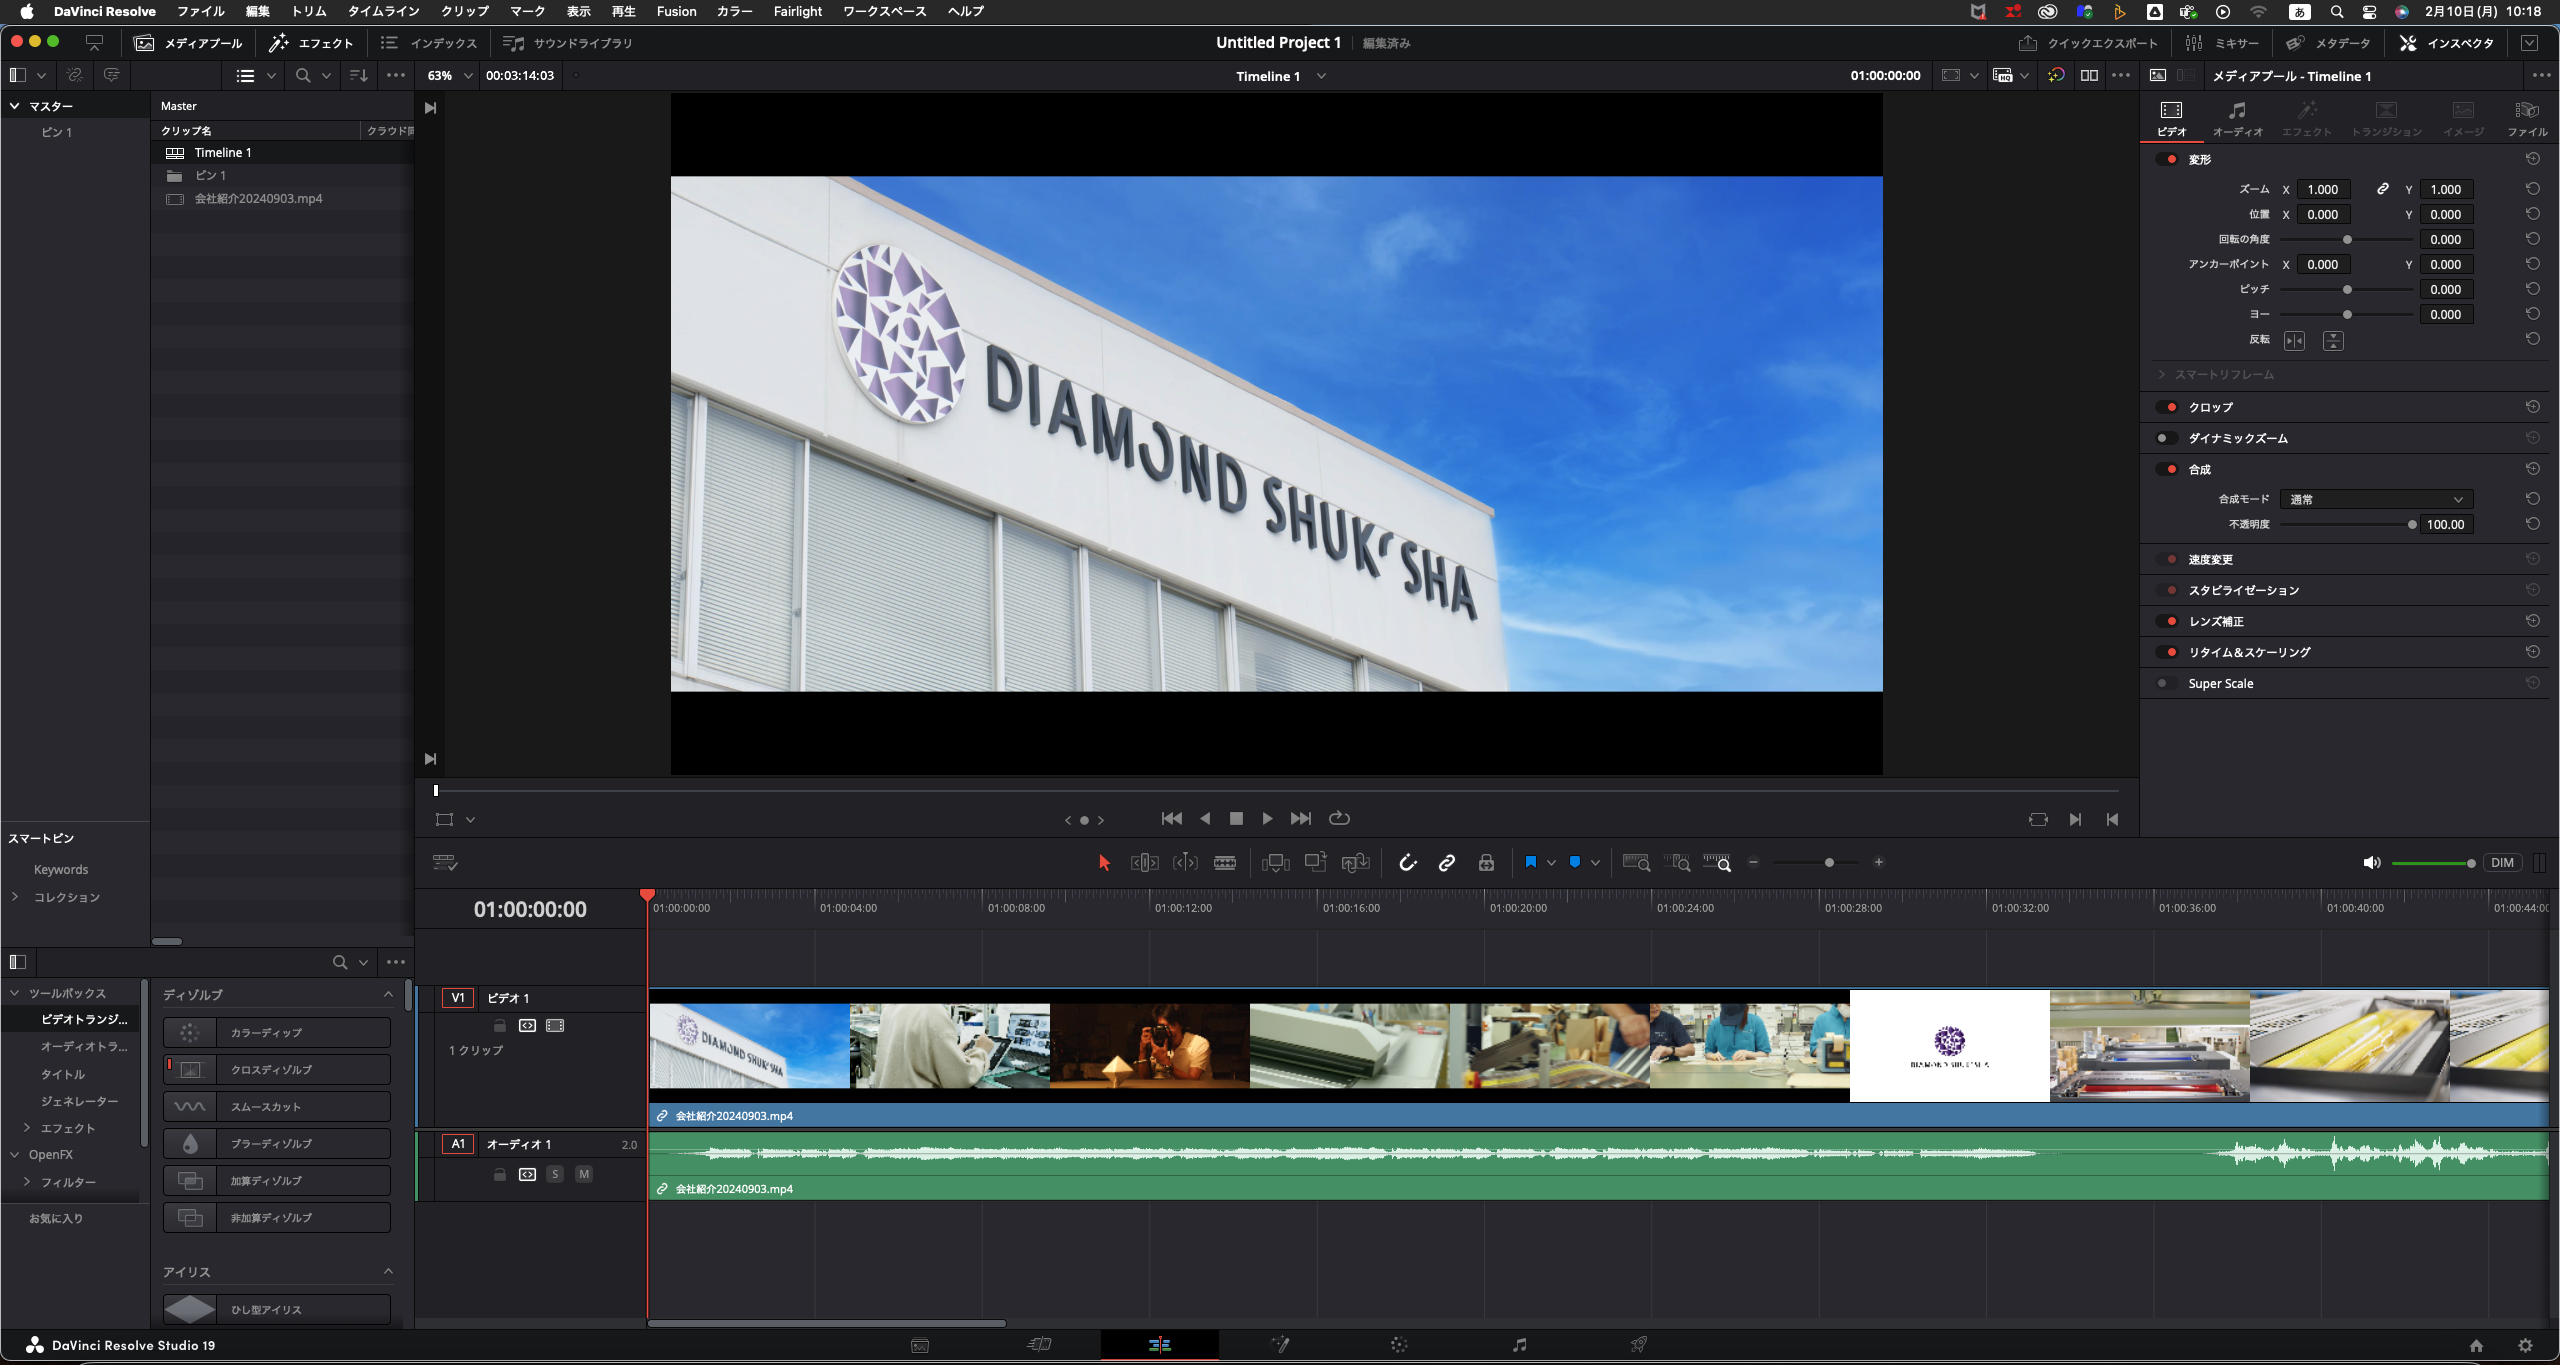Open the ミキサー panel
2560x1365 pixels.
(x=2222, y=43)
